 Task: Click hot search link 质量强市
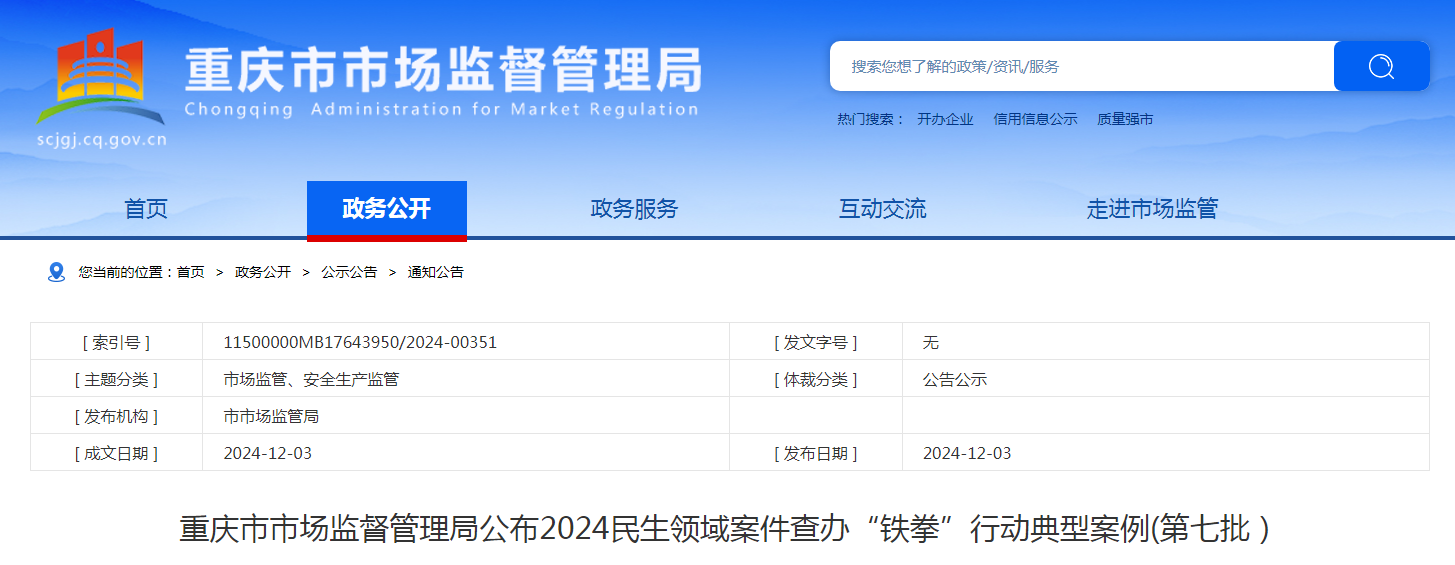tap(1125, 119)
